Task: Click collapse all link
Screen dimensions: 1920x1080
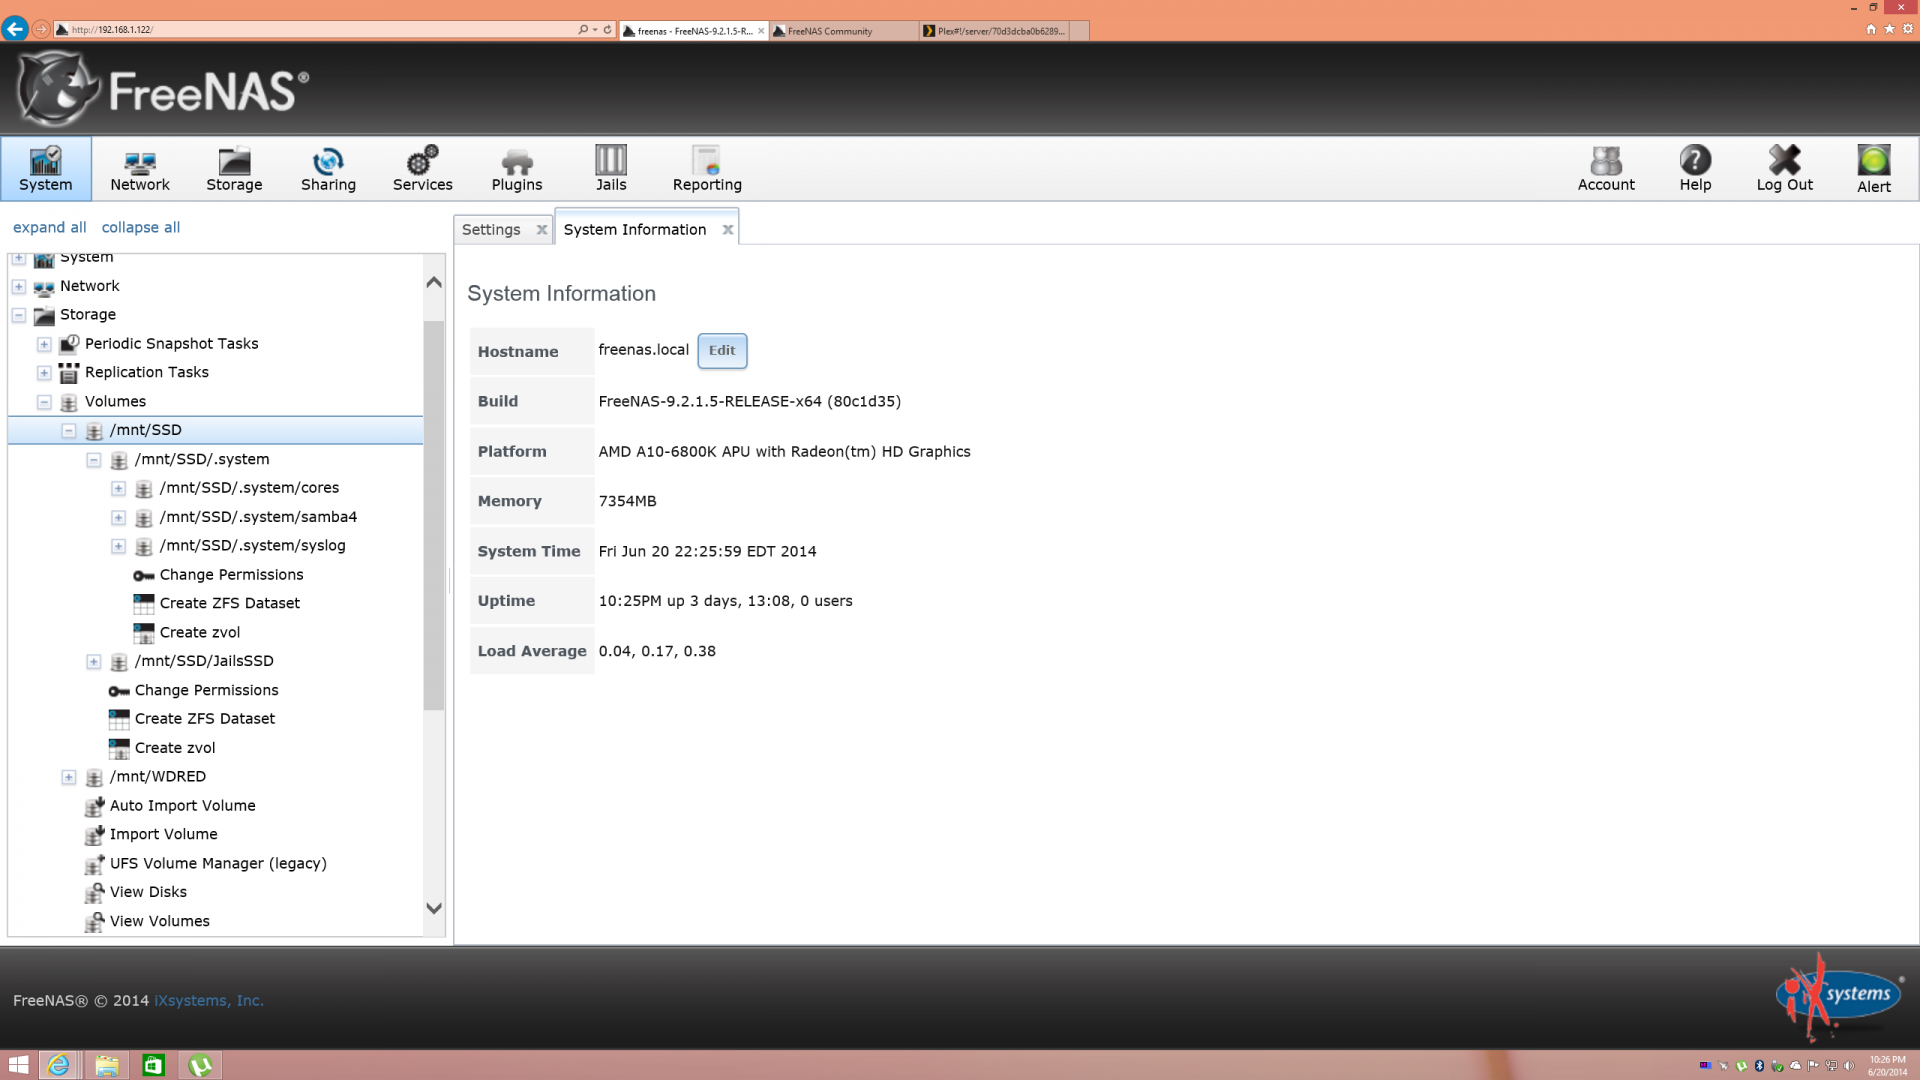Action: (x=141, y=227)
